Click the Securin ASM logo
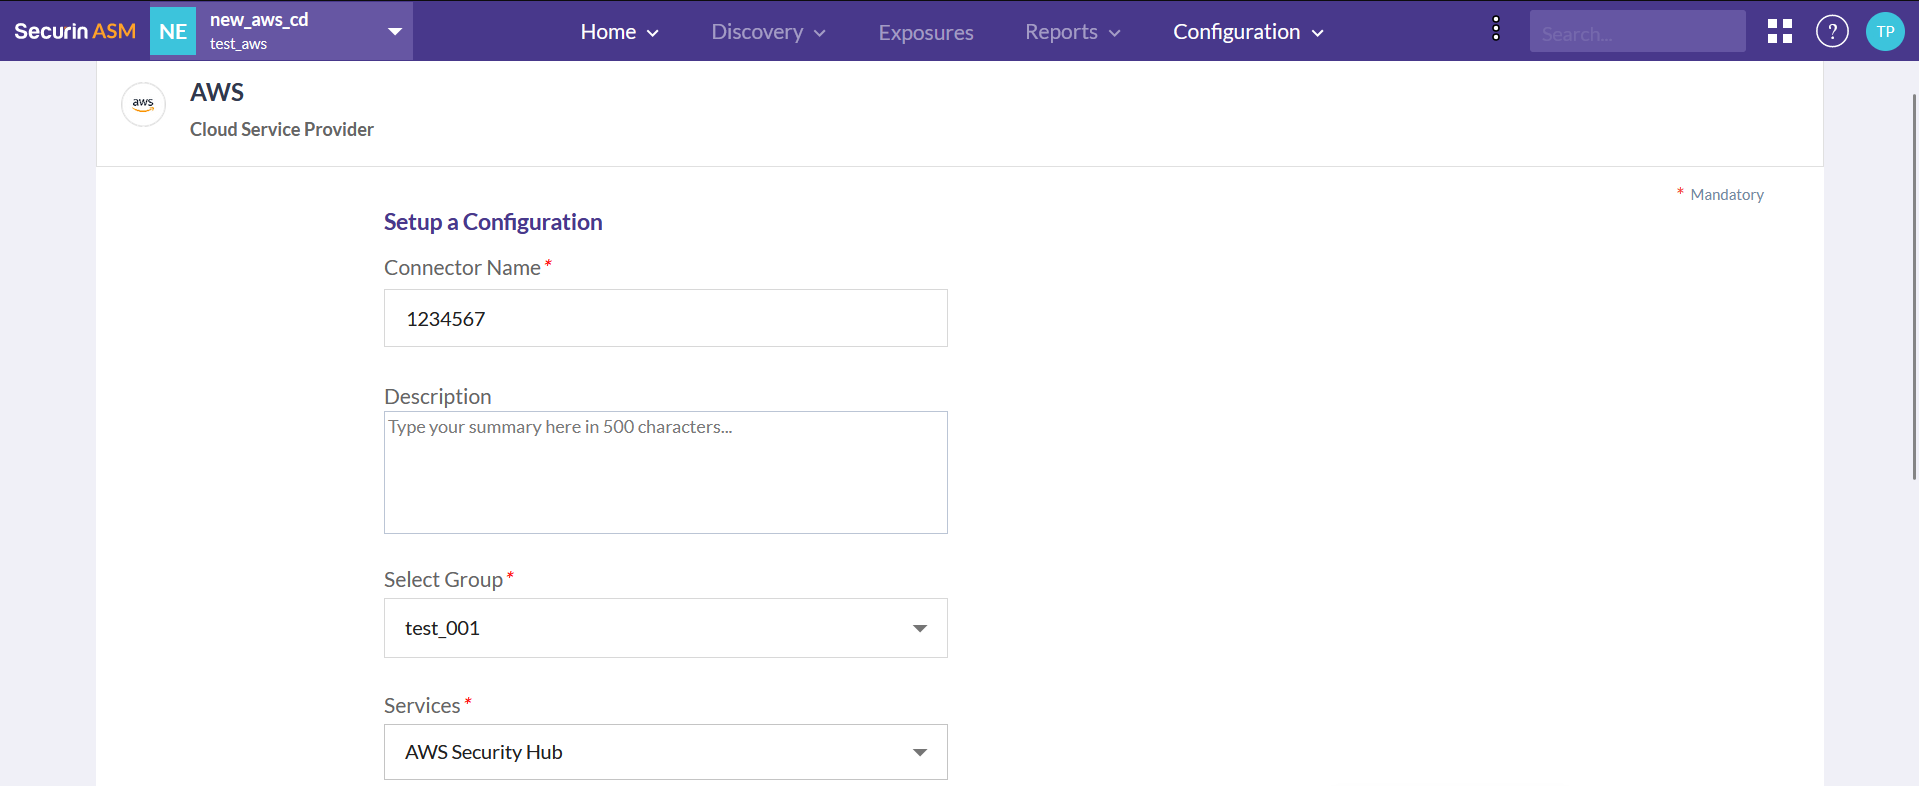Image resolution: width=1919 pixels, height=786 pixels. 75,31
